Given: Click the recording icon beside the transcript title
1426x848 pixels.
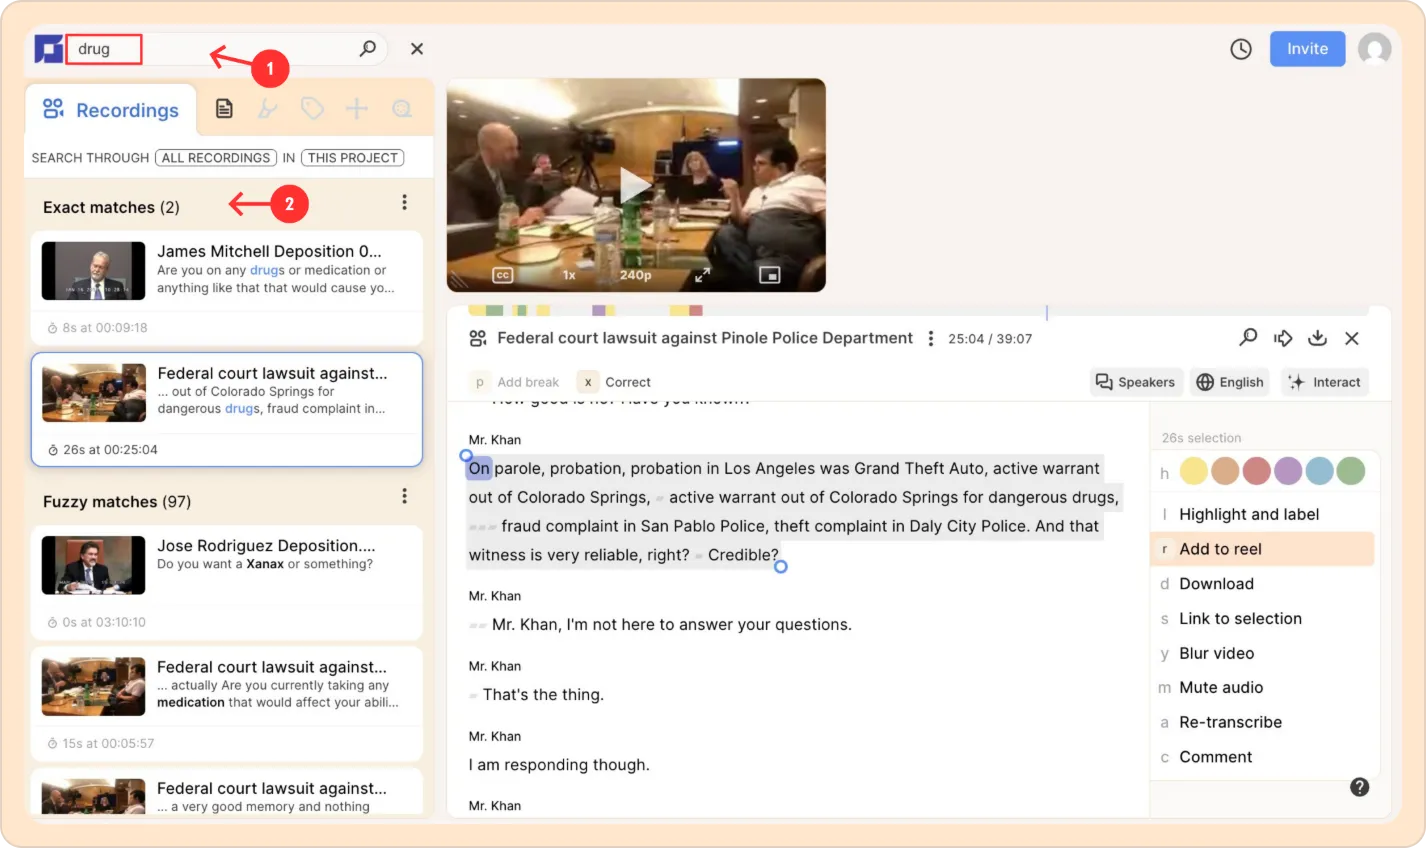Looking at the screenshot, I should coord(478,338).
